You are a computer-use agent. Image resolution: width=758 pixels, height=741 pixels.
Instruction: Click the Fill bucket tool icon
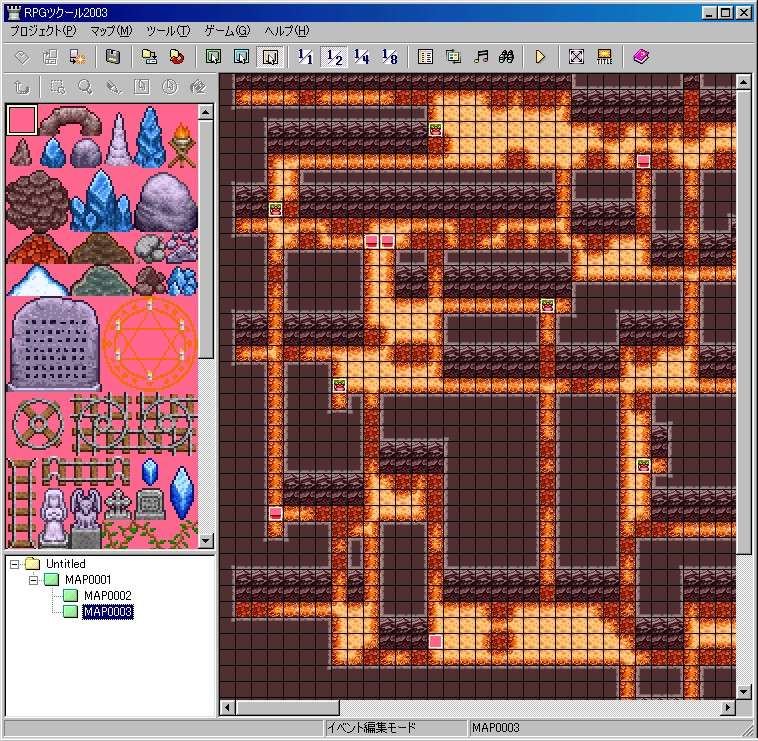click(x=198, y=87)
